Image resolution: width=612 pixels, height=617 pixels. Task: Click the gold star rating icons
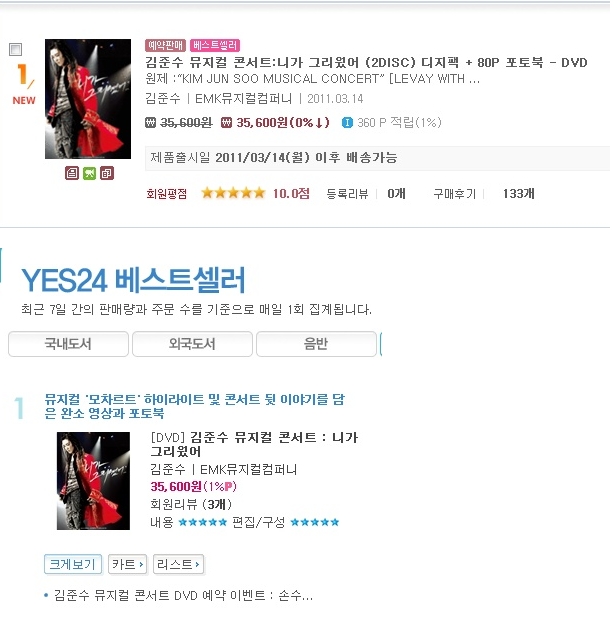(x=233, y=193)
